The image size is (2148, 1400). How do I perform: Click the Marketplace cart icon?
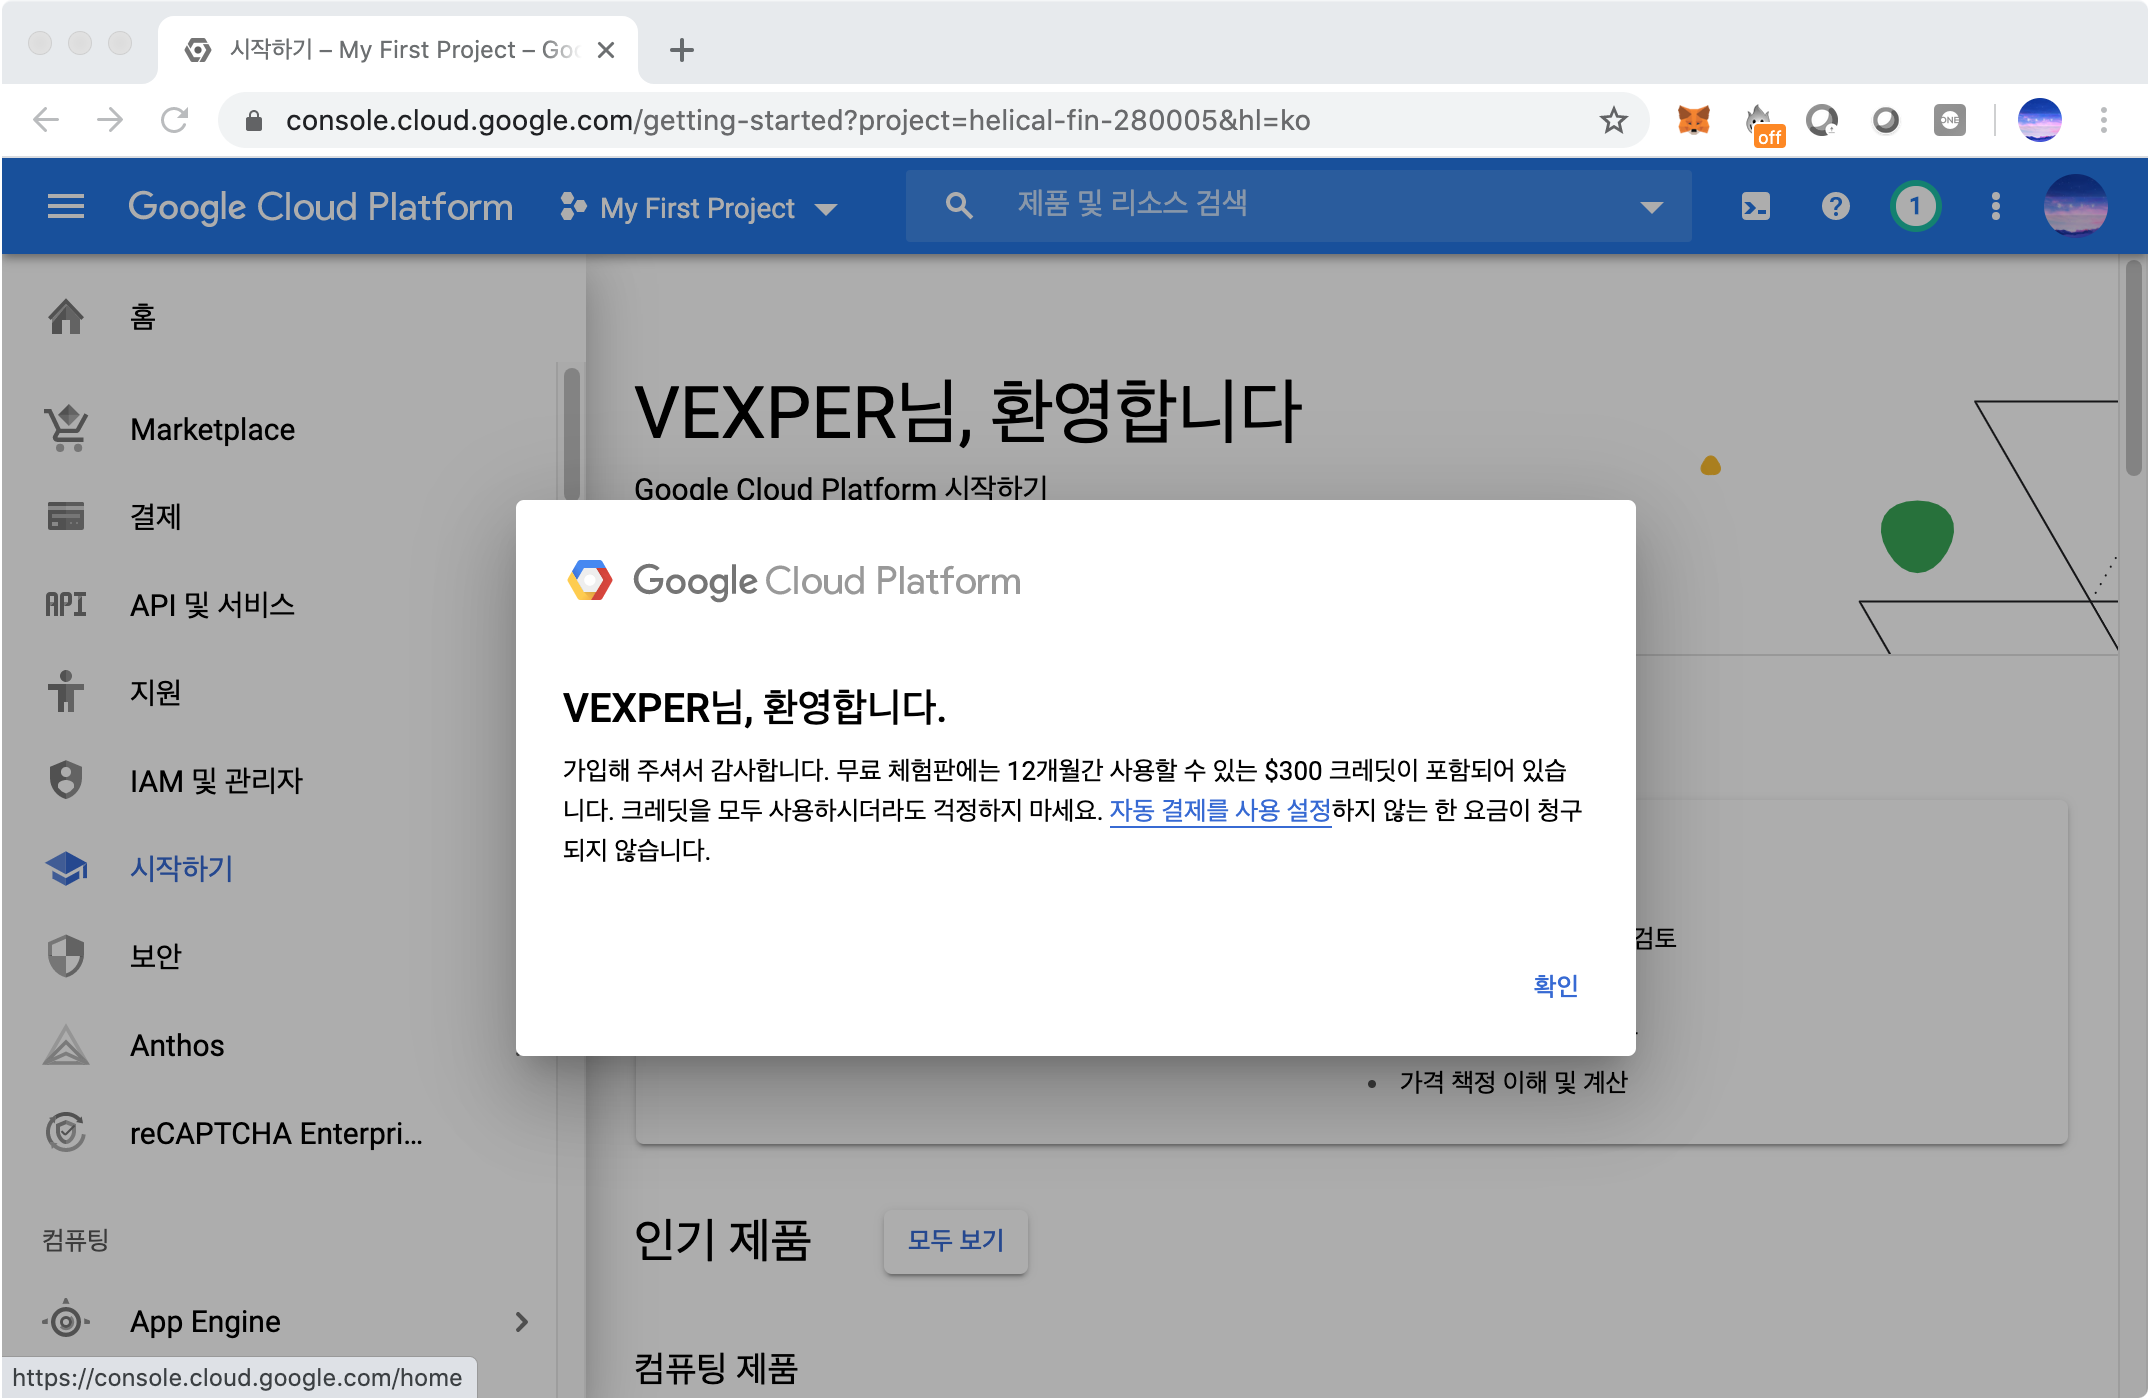66,429
